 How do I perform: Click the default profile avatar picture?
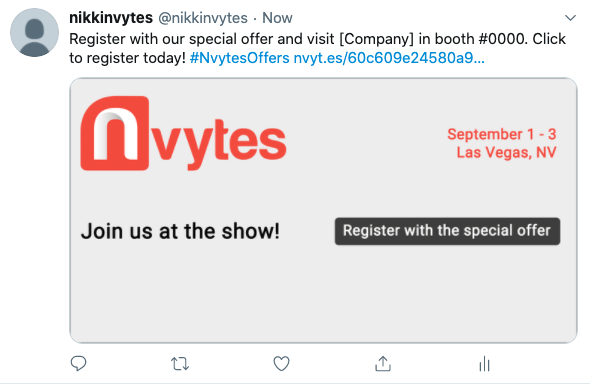[34, 33]
